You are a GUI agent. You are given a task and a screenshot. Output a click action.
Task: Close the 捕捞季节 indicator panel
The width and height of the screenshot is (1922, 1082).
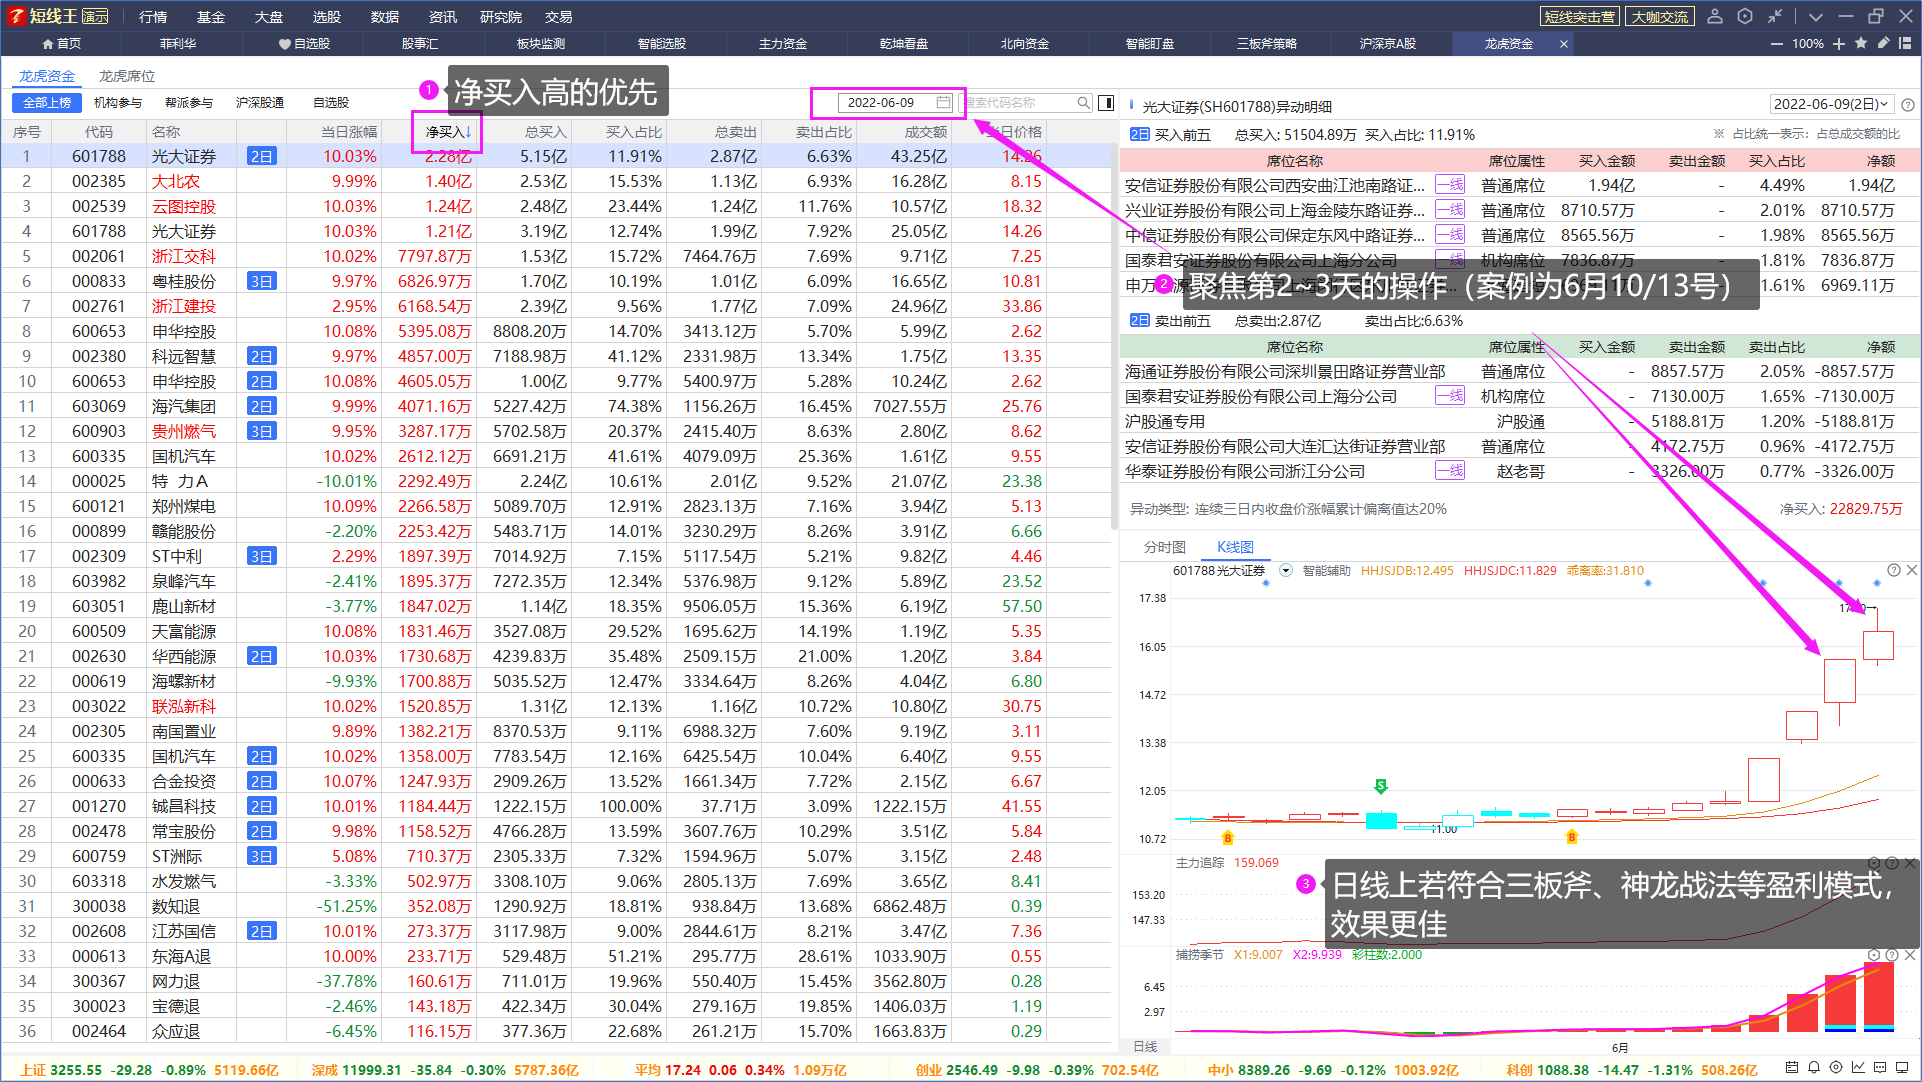coord(1910,955)
